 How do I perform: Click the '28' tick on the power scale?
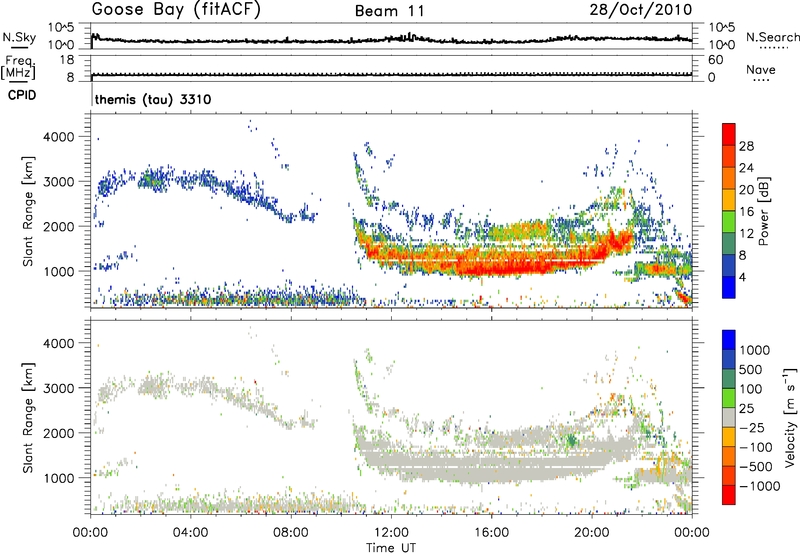(x=746, y=146)
